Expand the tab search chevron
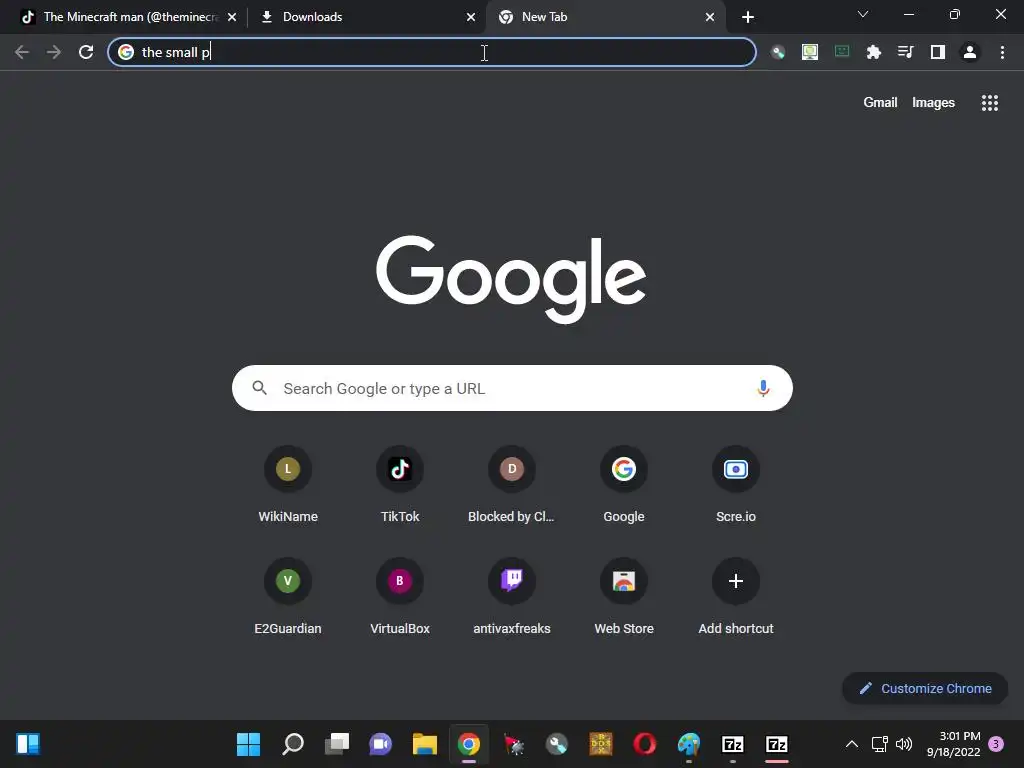This screenshot has height=768, width=1024. [863, 14]
